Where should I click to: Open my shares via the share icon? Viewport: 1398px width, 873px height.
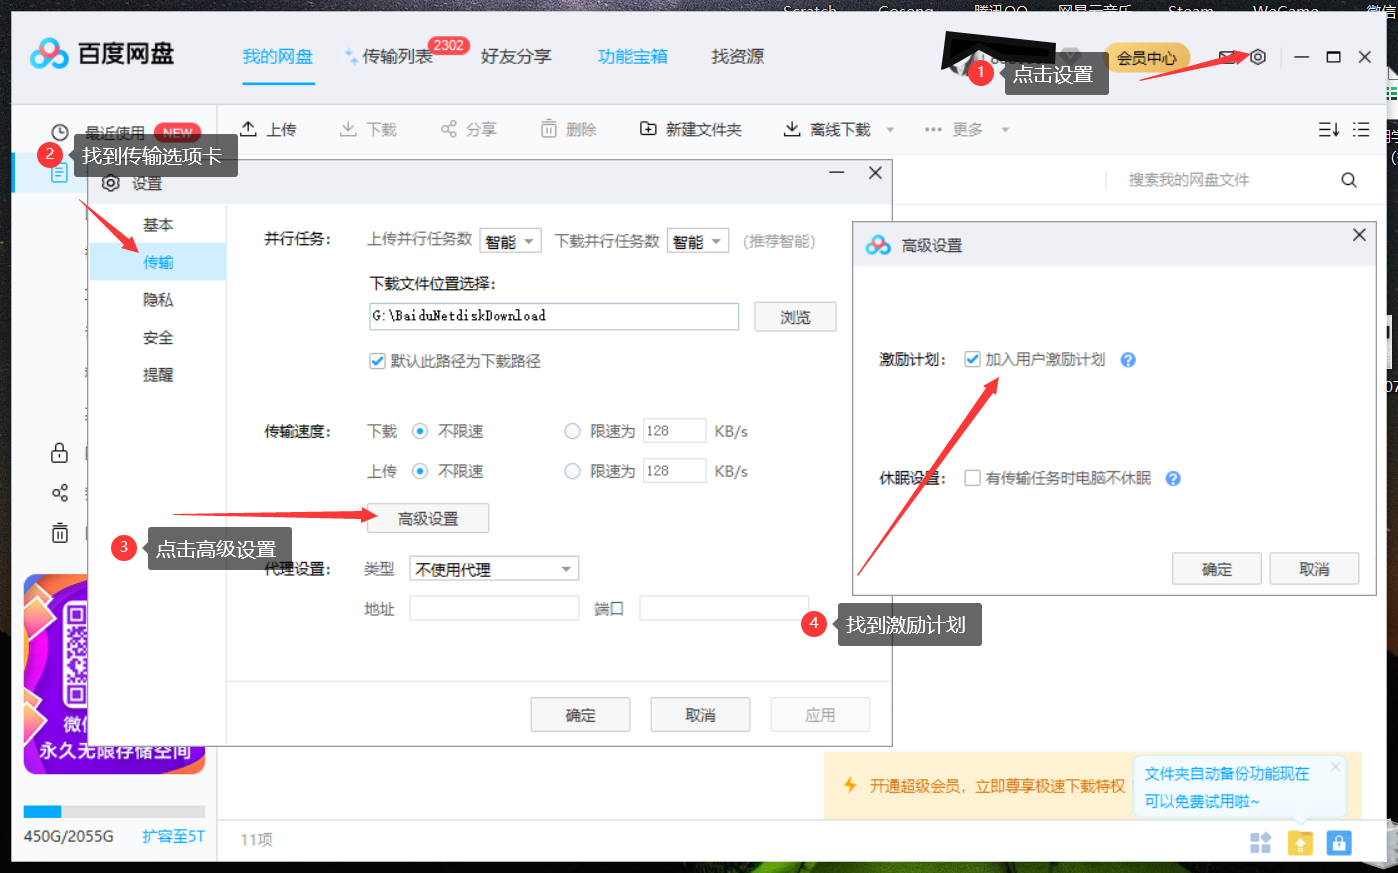pyautogui.click(x=59, y=492)
